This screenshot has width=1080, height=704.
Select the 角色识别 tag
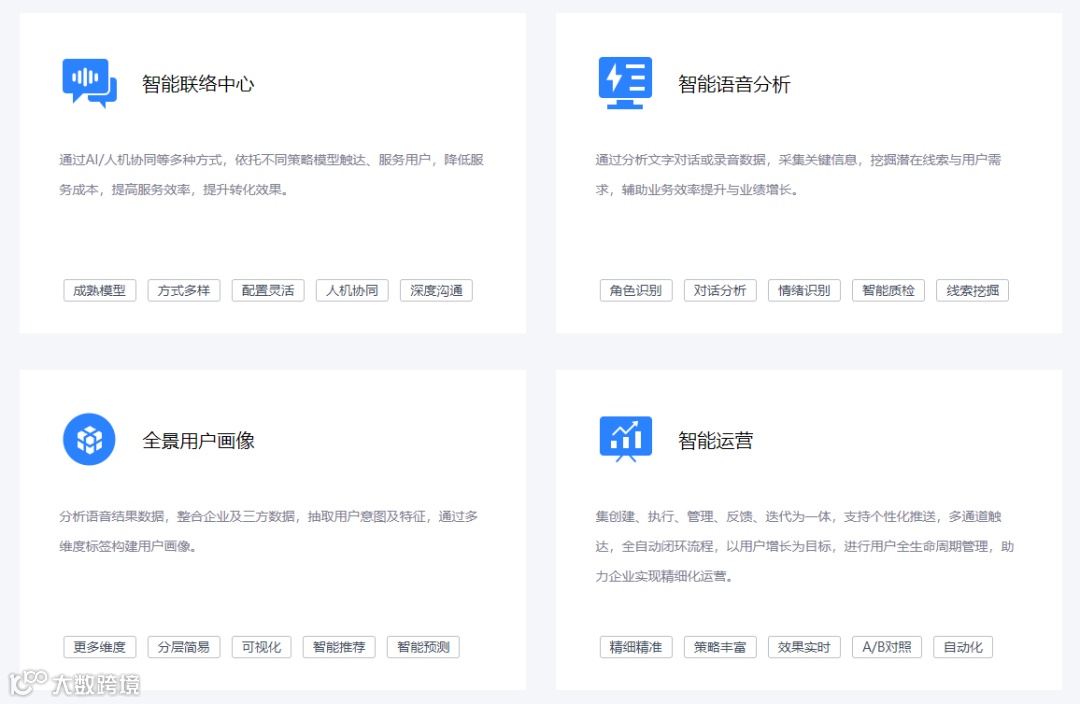[635, 290]
